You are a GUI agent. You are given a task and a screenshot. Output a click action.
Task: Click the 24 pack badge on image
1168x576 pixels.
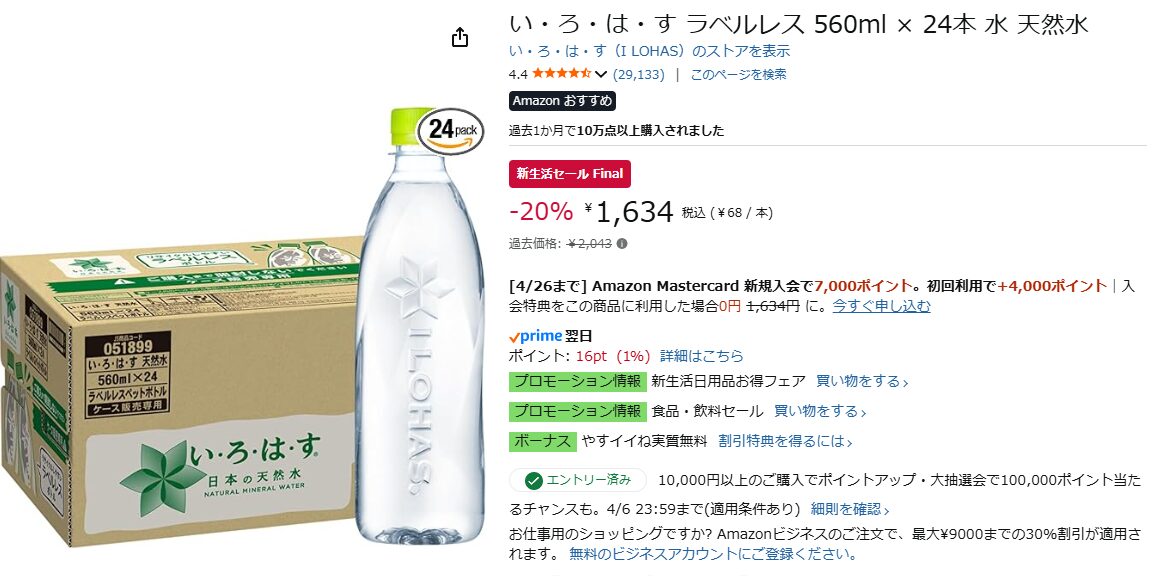(450, 131)
